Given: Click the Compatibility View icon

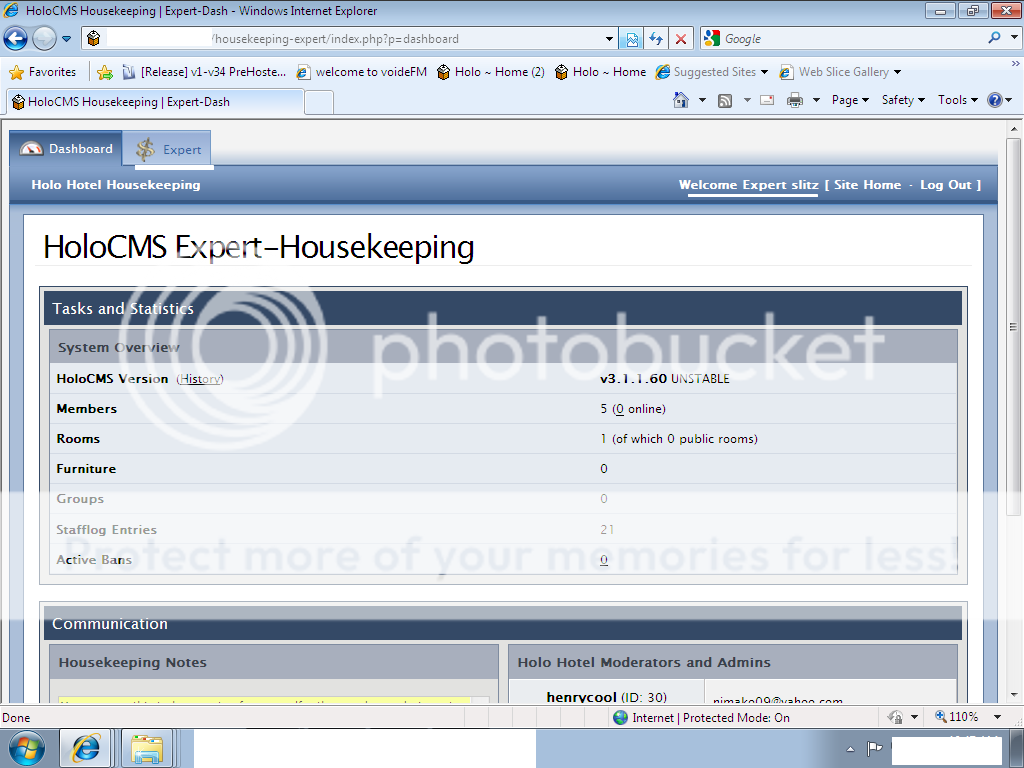Looking at the screenshot, I should [632, 39].
